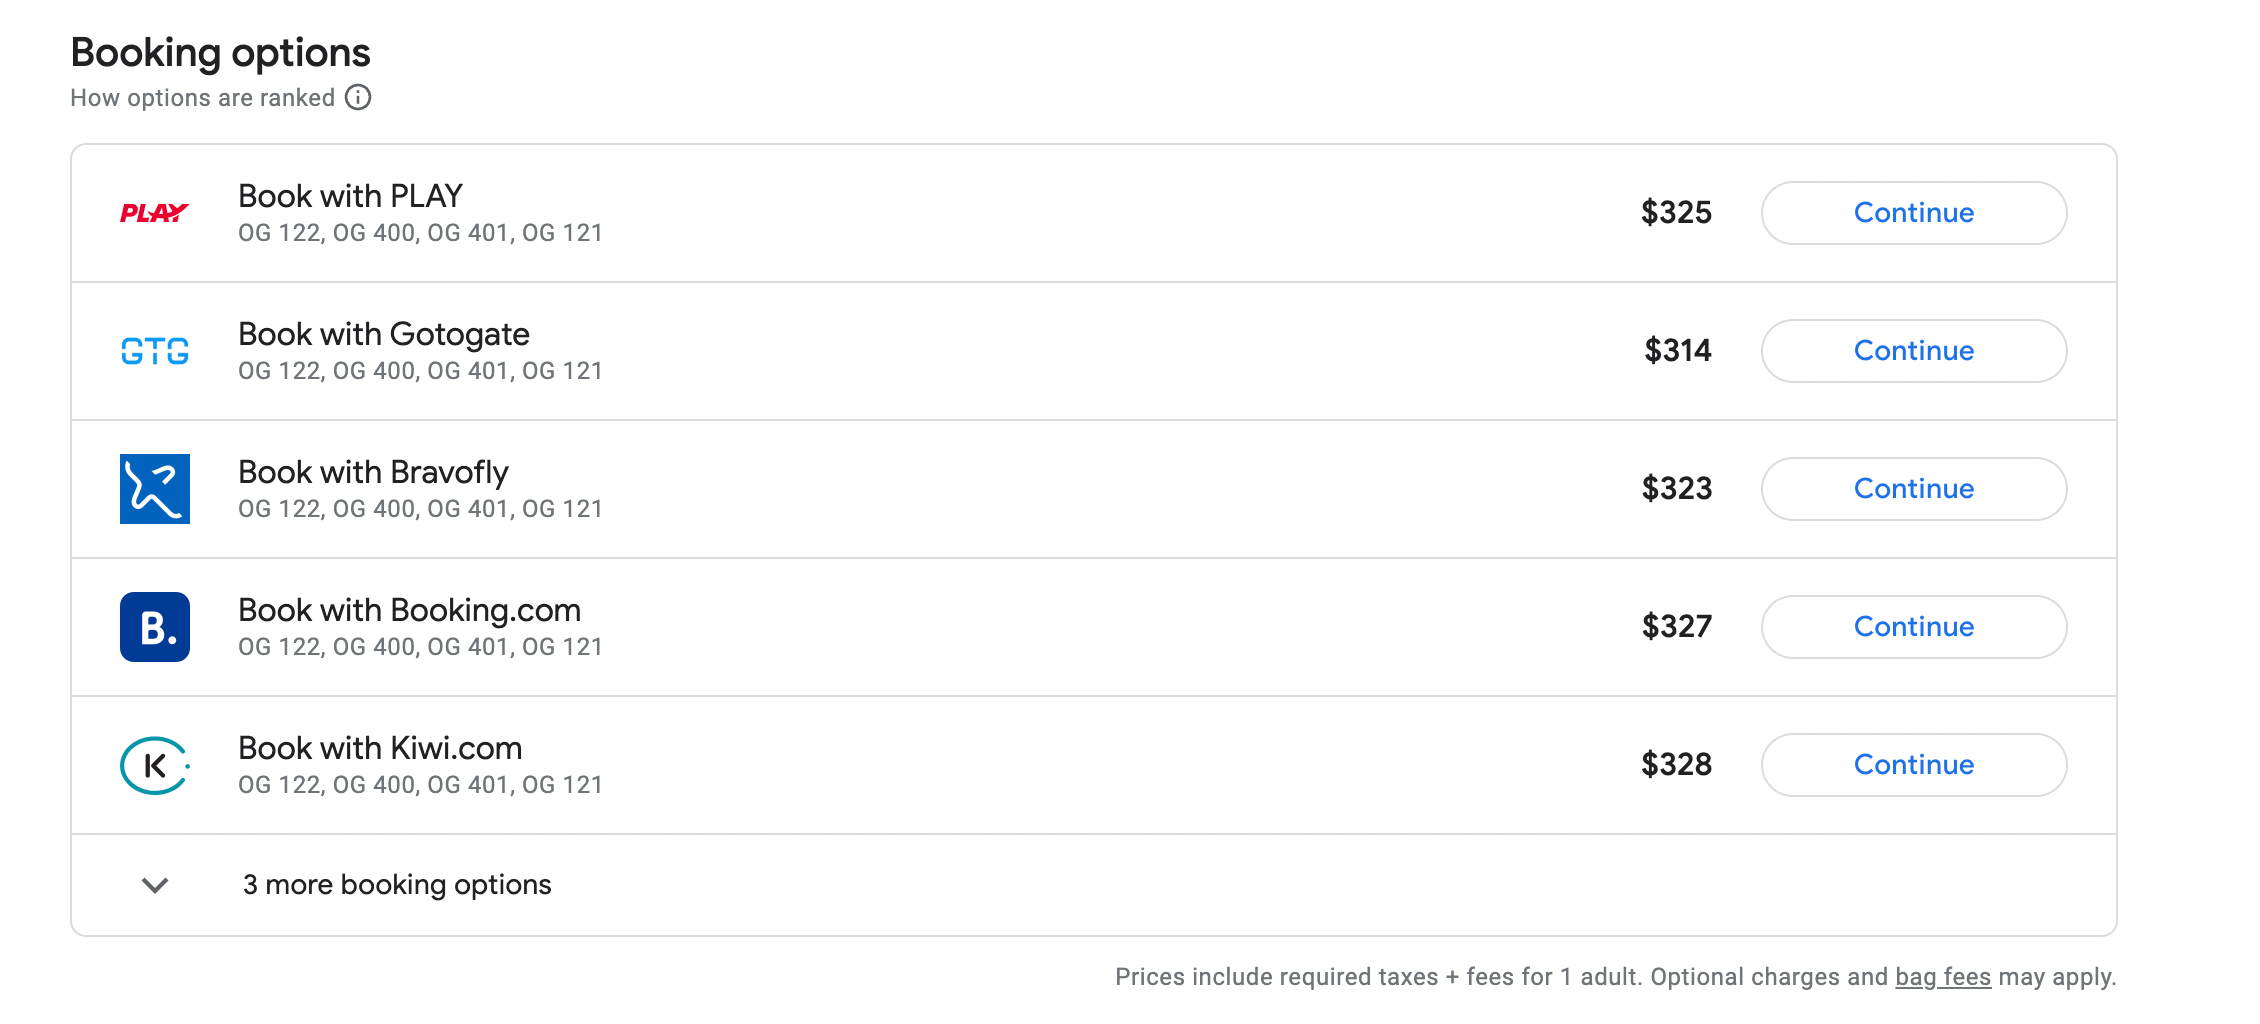2260x1024 pixels.
Task: Show the 3 more booking options text
Action: tap(397, 885)
